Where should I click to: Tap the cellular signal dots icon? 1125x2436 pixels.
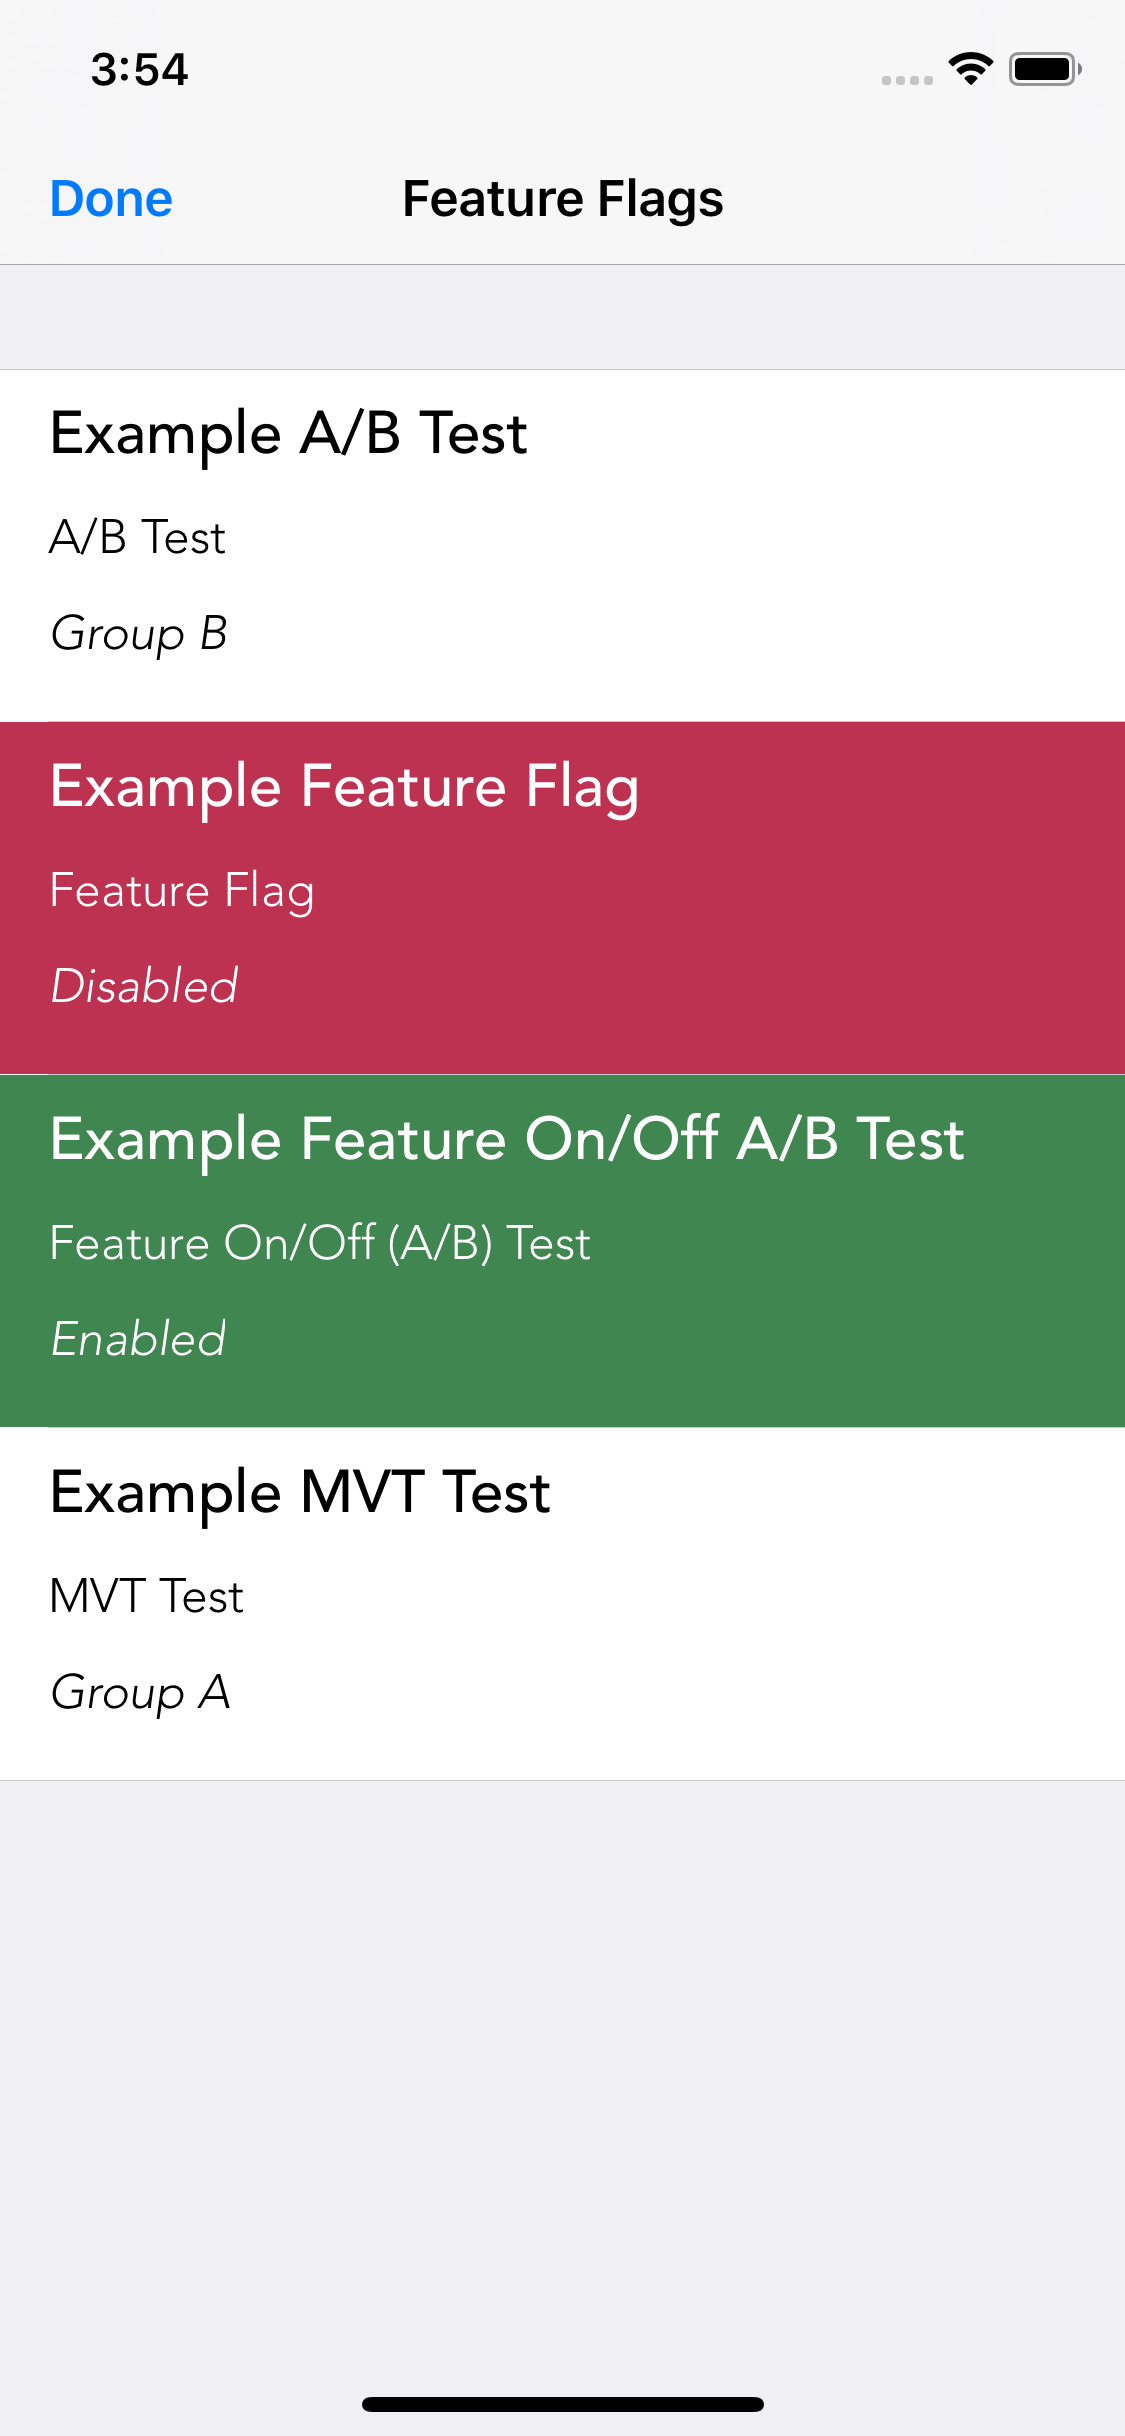(907, 80)
